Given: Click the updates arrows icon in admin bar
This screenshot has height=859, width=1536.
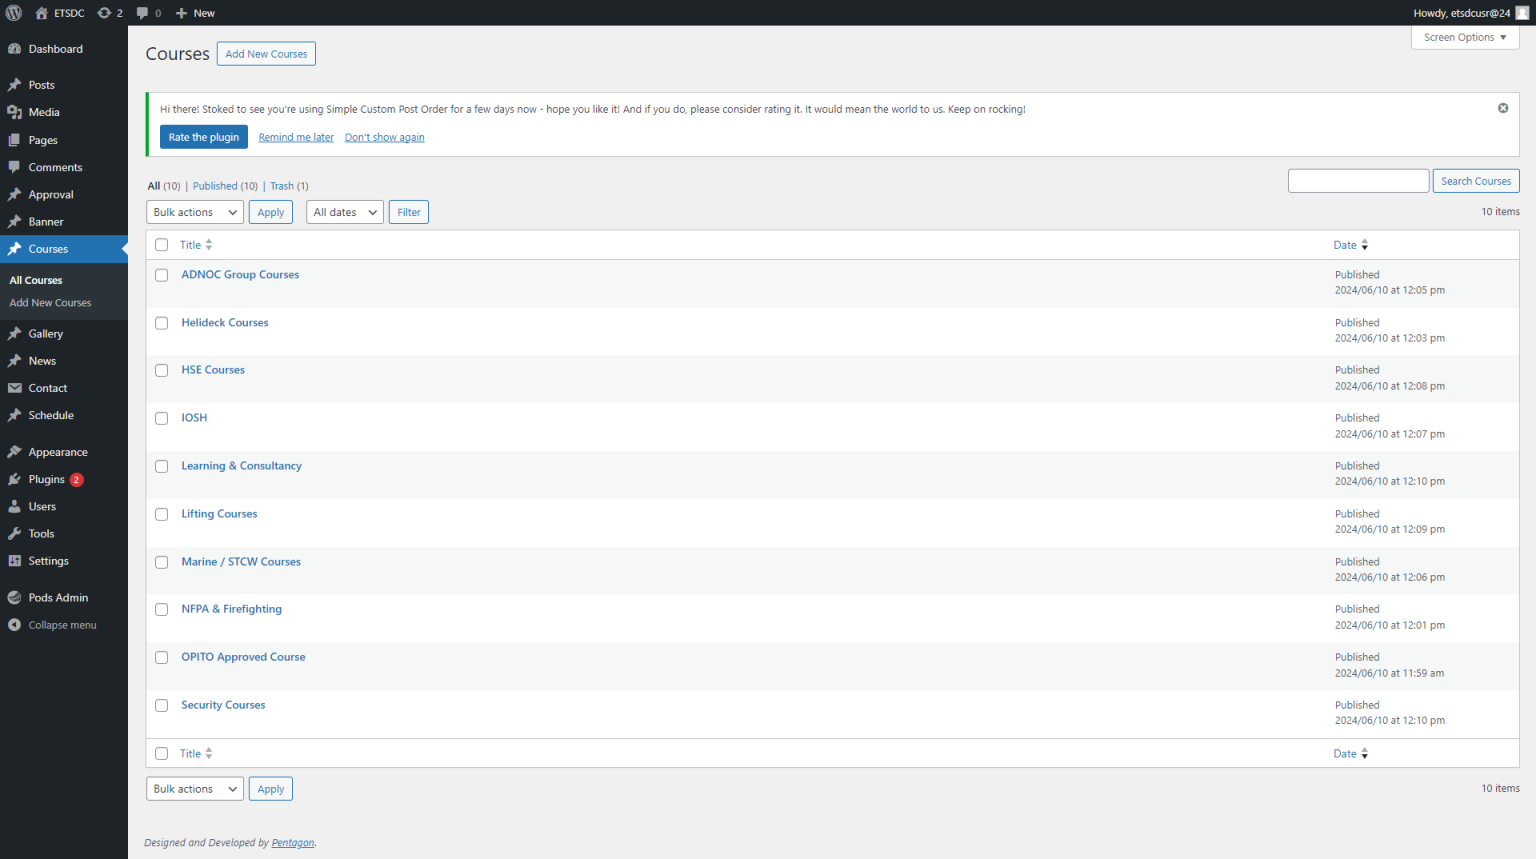Looking at the screenshot, I should pyautogui.click(x=105, y=12).
